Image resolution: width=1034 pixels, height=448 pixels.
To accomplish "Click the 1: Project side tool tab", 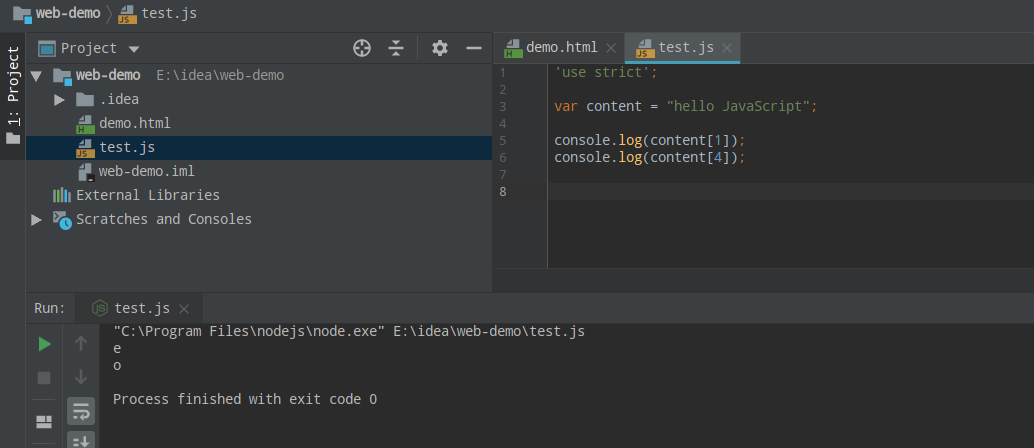I will pos(13,96).
